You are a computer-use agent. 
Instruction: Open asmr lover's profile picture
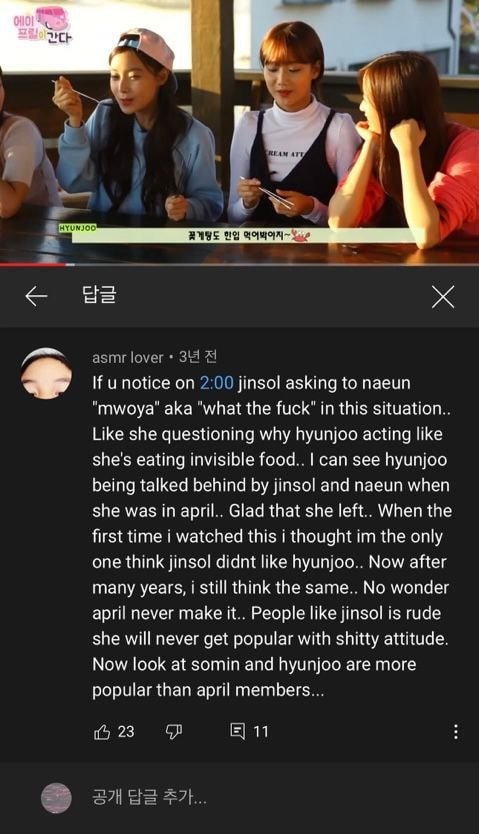click(x=46, y=373)
